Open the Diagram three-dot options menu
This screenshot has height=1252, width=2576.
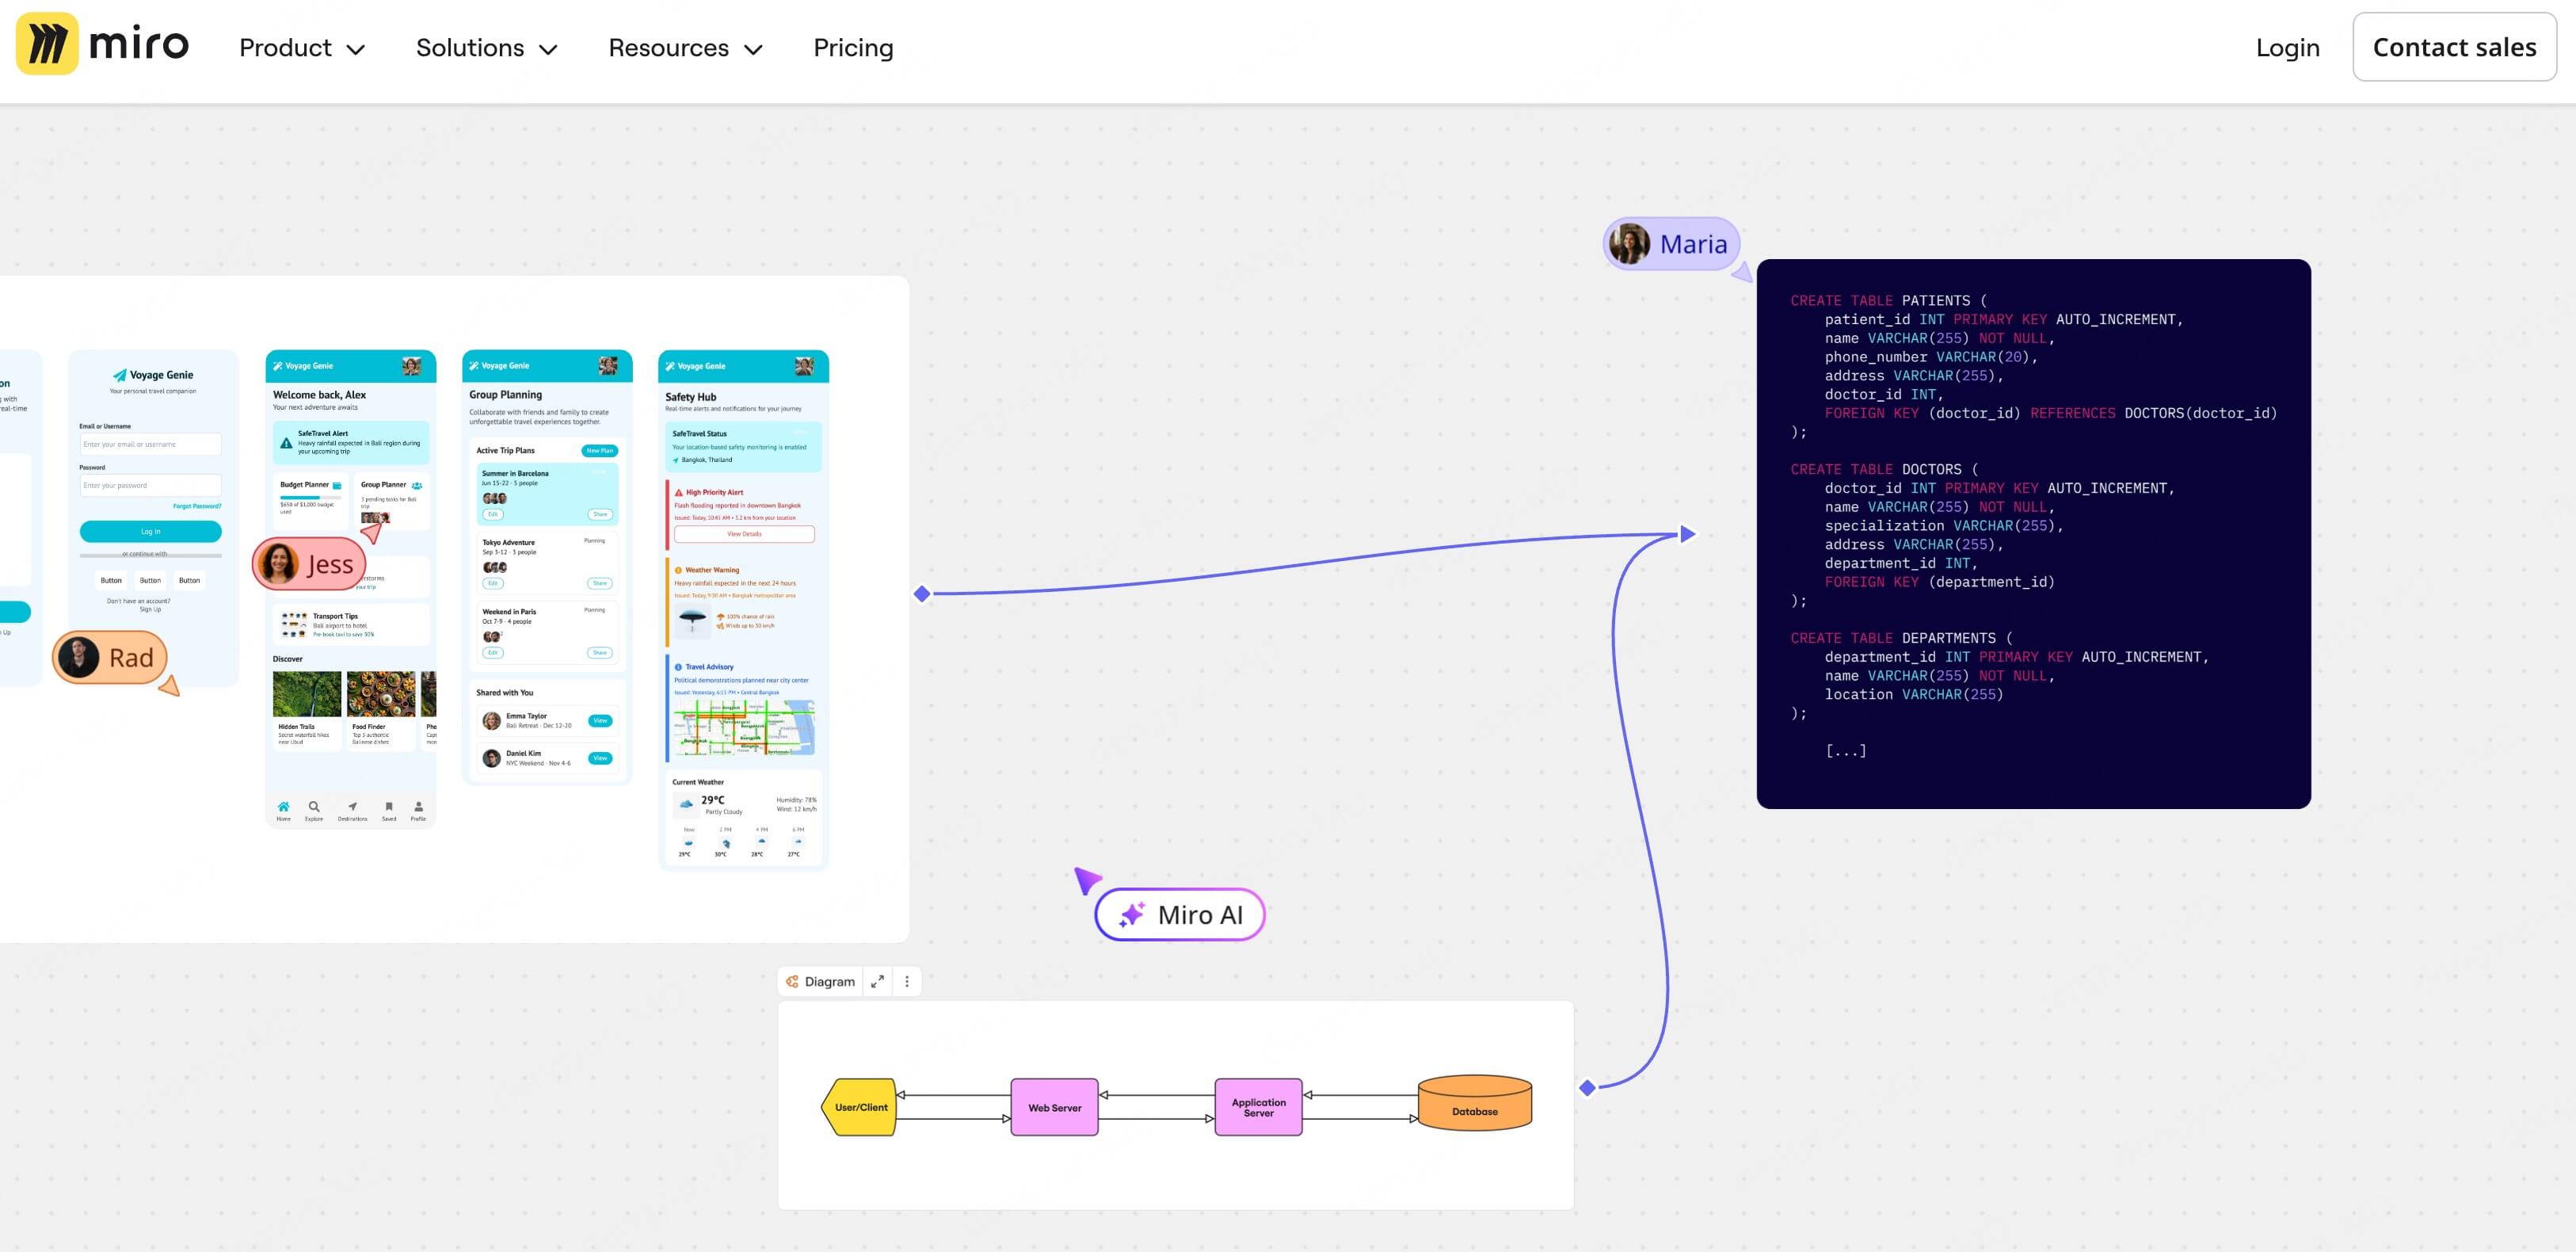[x=907, y=981]
